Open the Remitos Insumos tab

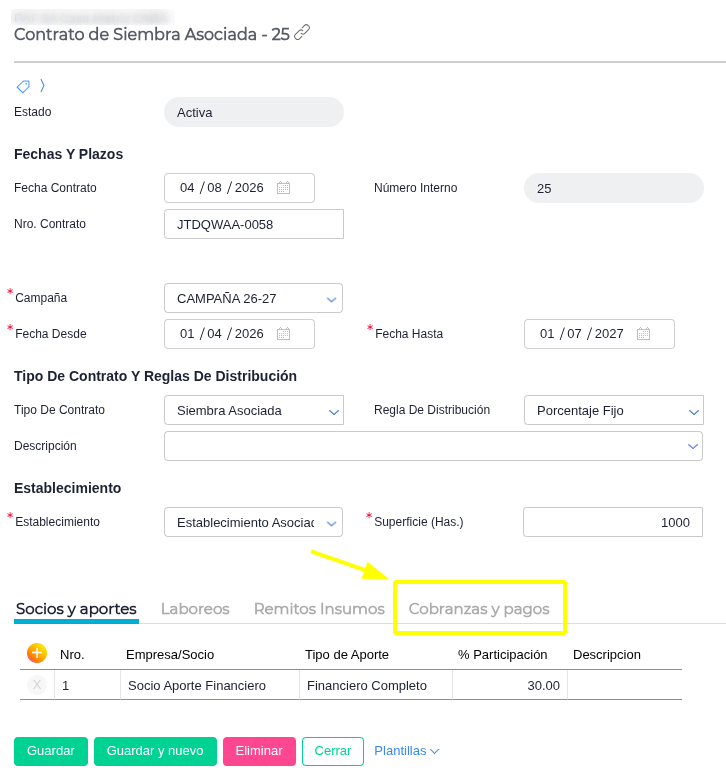[x=319, y=609]
